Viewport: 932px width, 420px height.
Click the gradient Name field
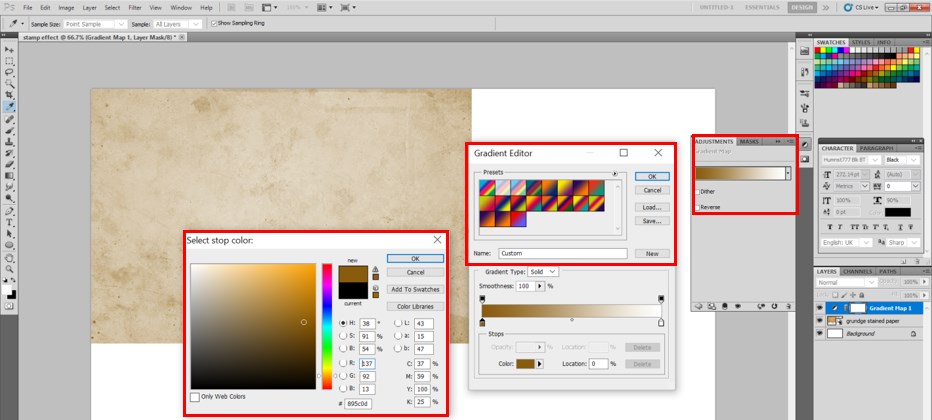point(562,253)
